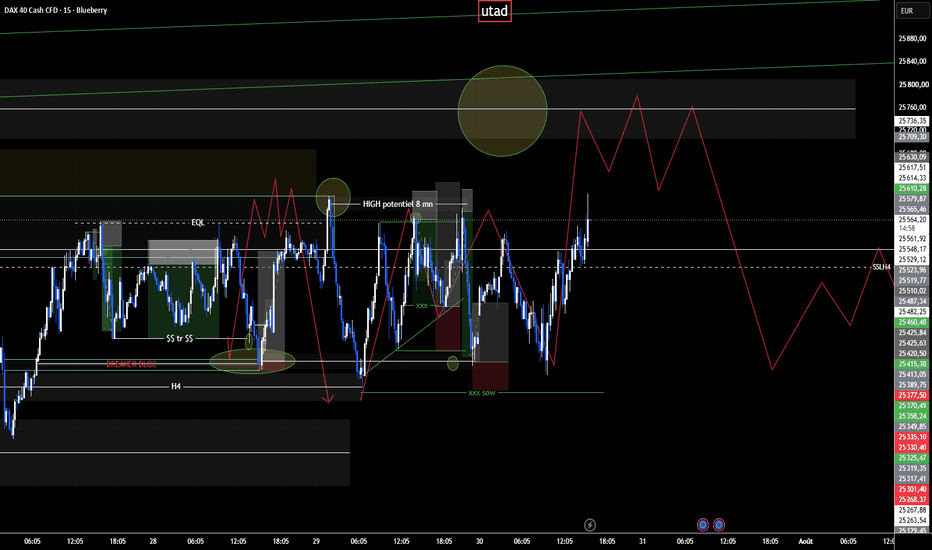Click the 25 880,00 price scale value

click(x=912, y=39)
